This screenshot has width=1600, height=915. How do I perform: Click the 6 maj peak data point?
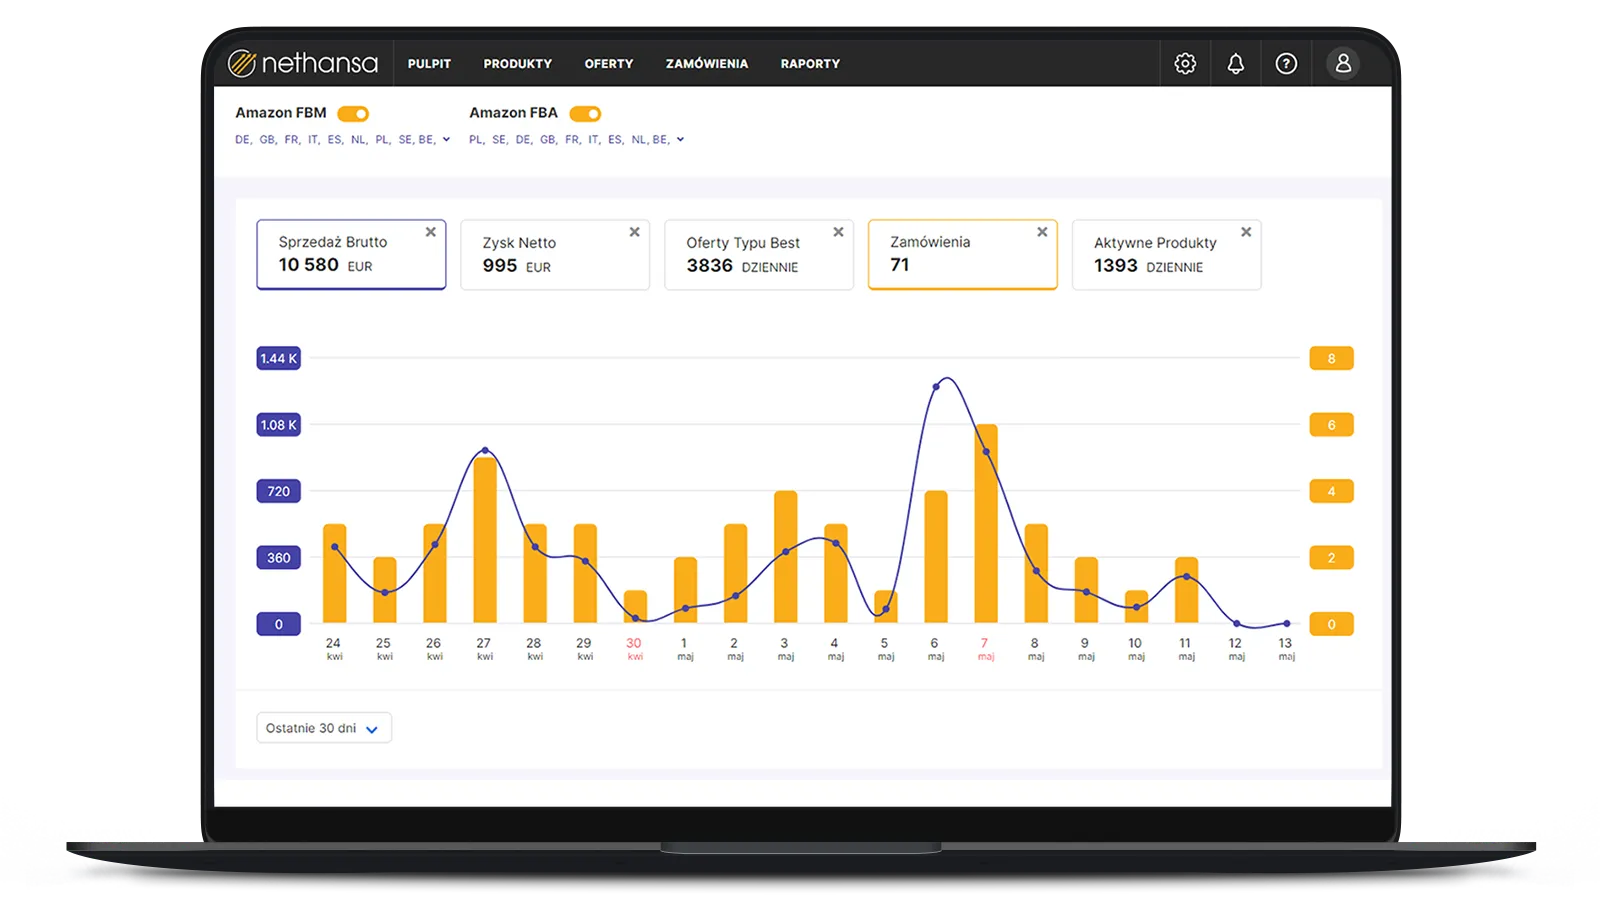coord(936,386)
